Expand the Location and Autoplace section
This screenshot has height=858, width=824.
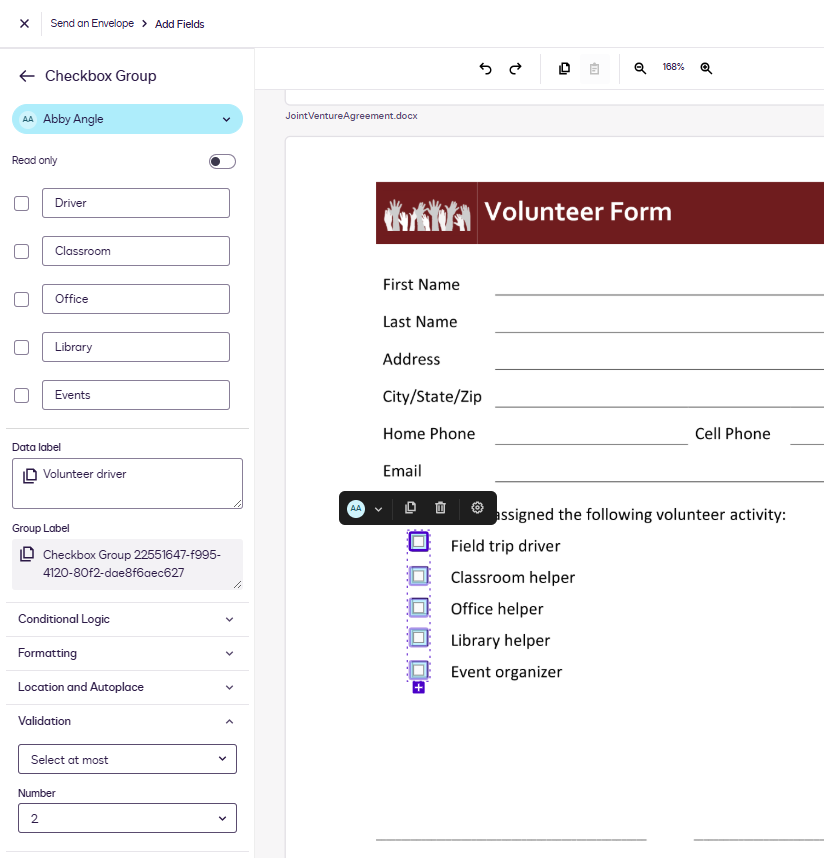pyautogui.click(x=127, y=688)
